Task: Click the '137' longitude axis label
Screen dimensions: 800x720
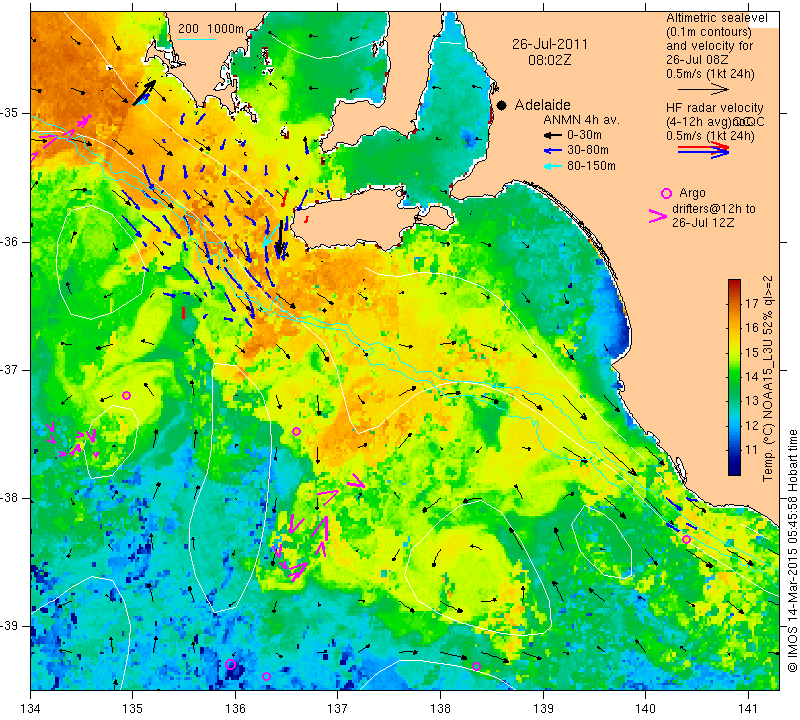Action: (x=337, y=709)
